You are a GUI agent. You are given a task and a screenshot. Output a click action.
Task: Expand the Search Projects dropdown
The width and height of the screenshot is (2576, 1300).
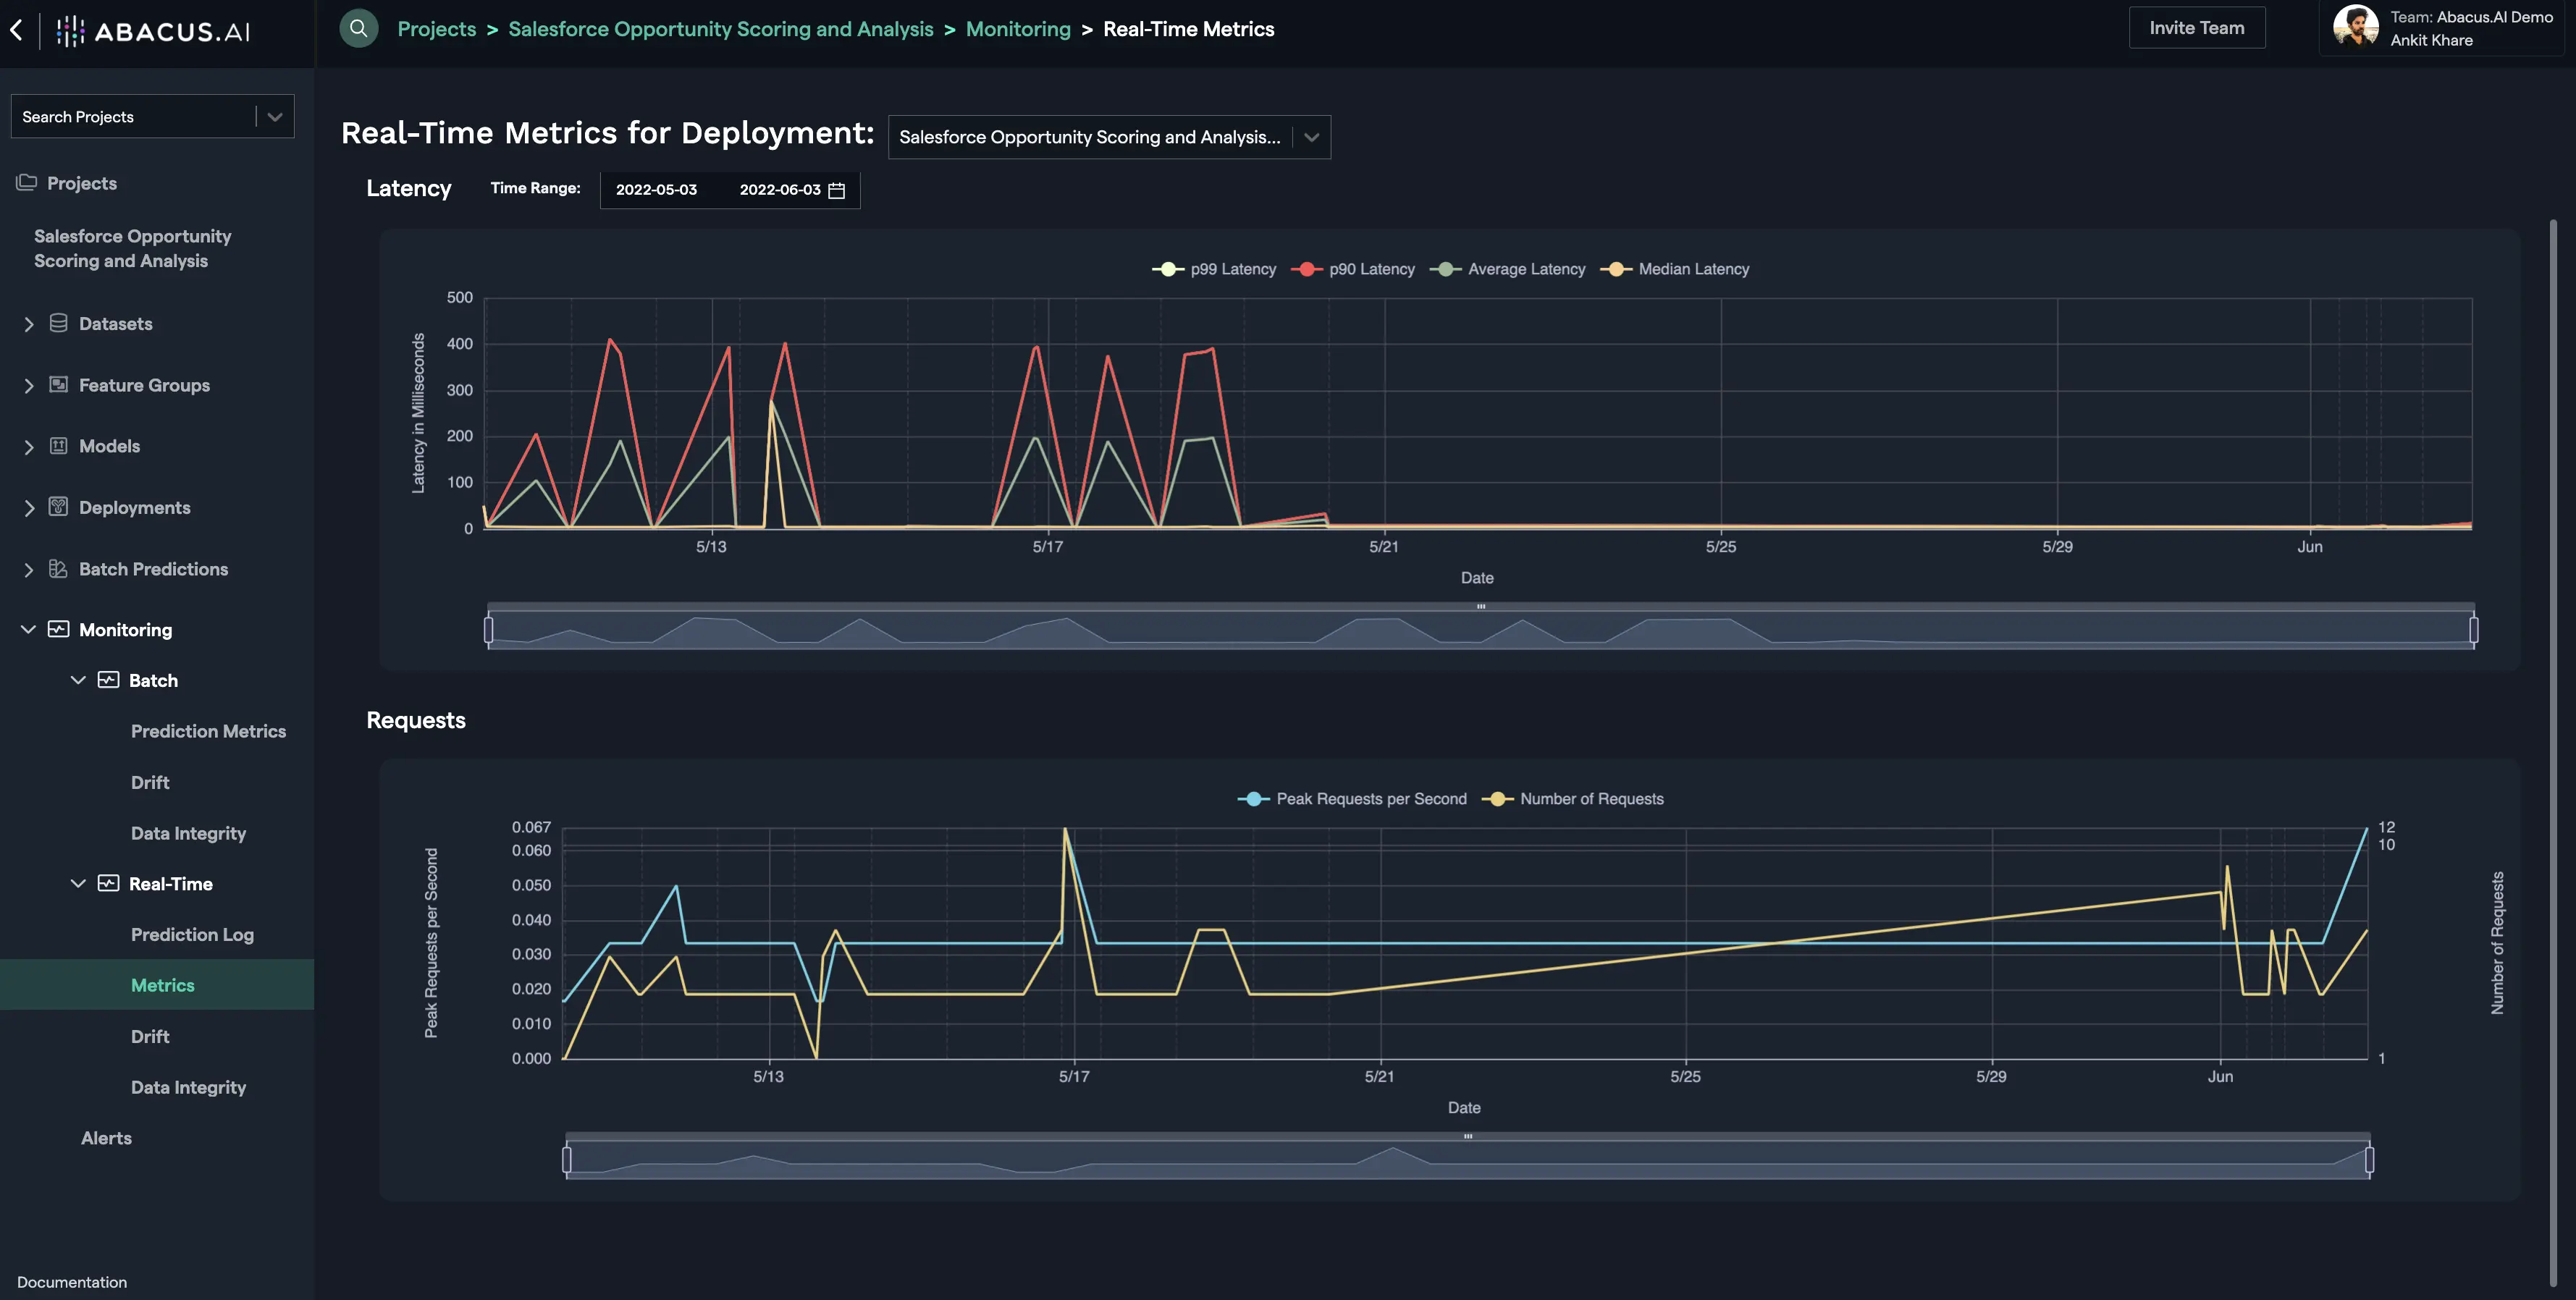[275, 116]
